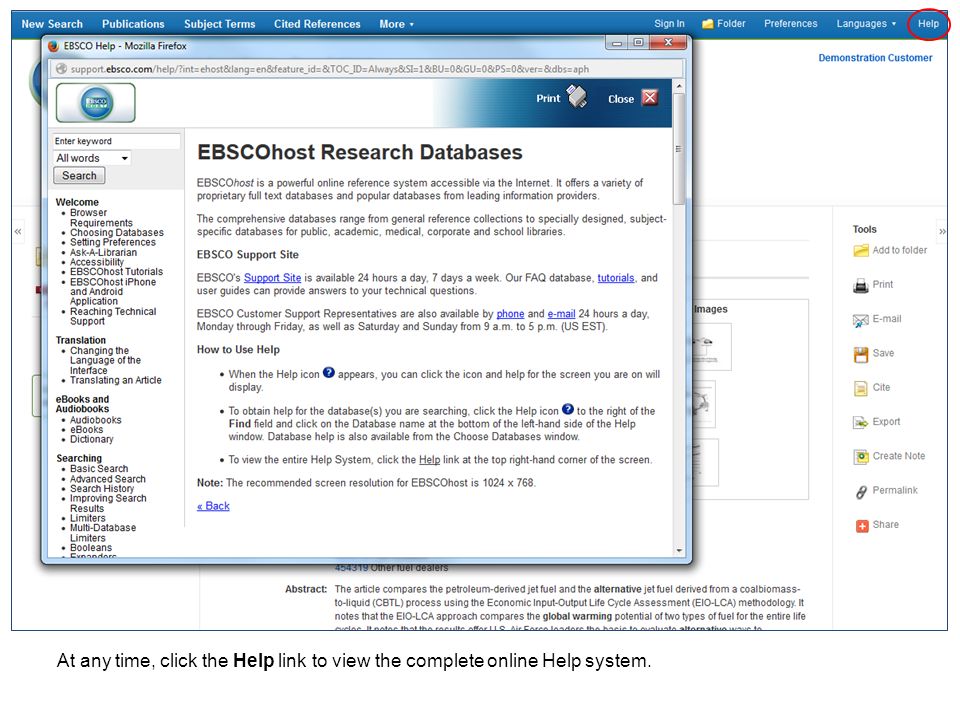The width and height of the screenshot is (960, 720).
Task: Open Dictionary help topic
Action: (x=92, y=440)
